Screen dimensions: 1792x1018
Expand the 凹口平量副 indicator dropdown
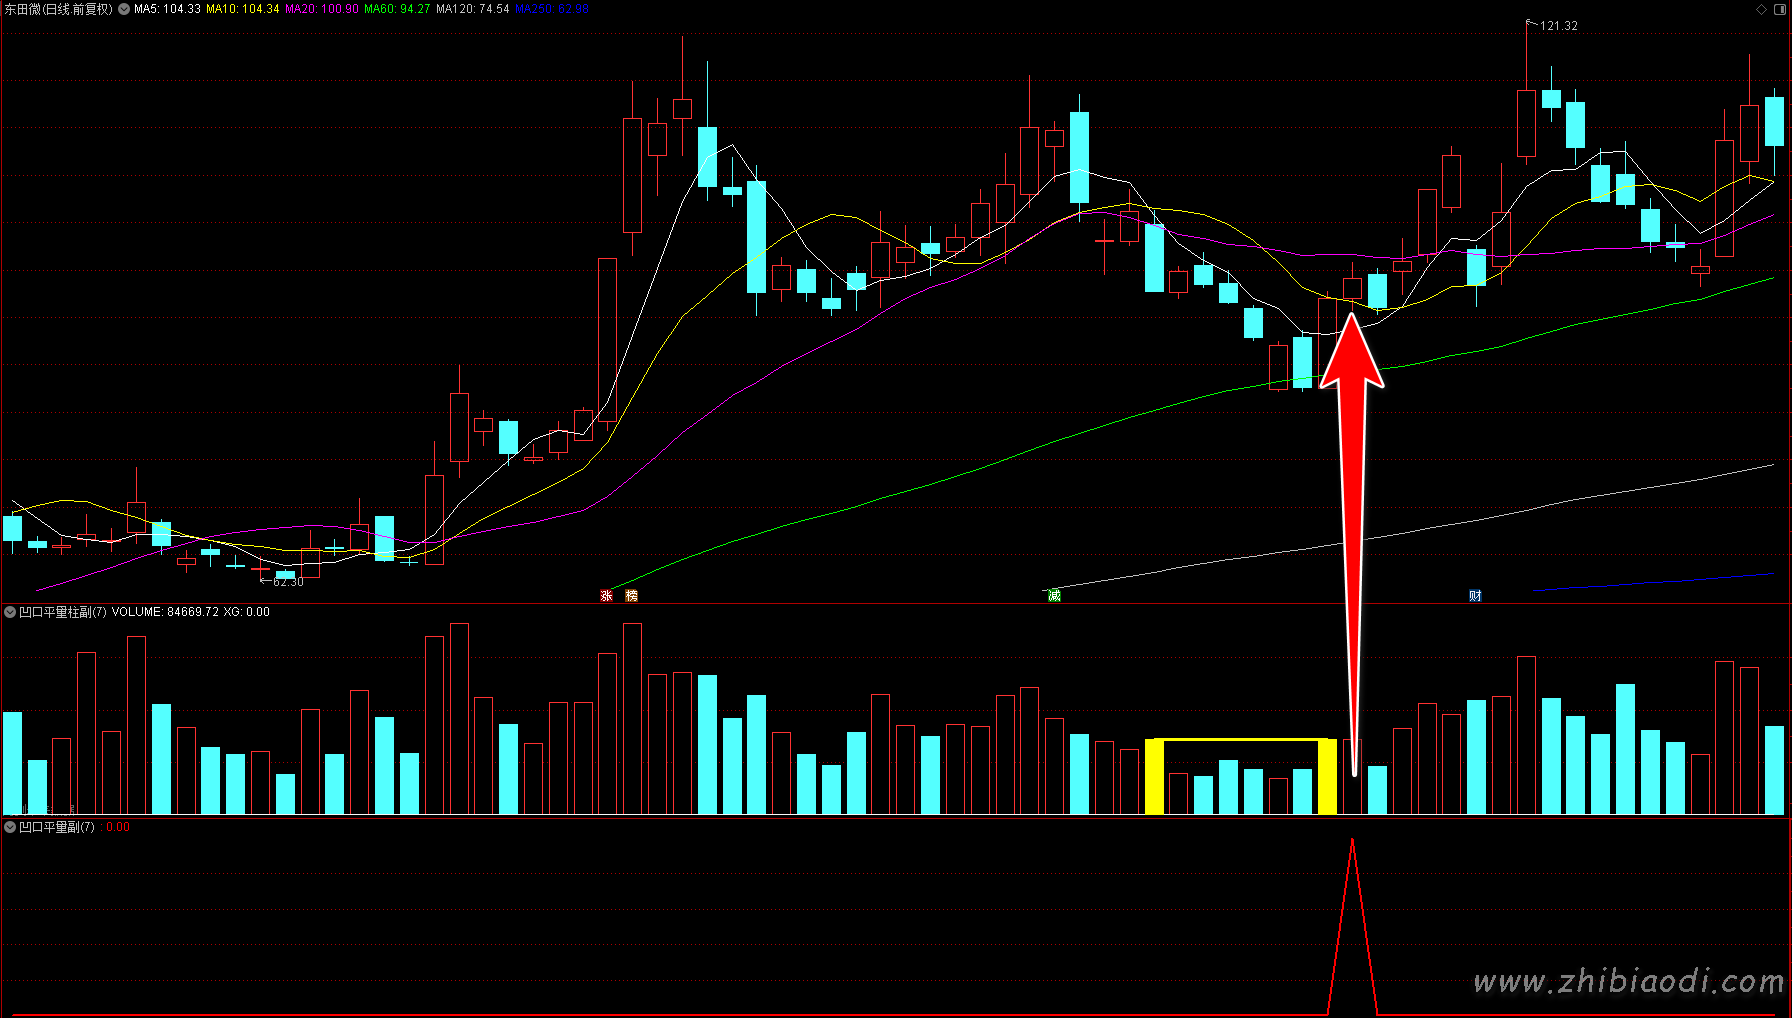click(10, 827)
